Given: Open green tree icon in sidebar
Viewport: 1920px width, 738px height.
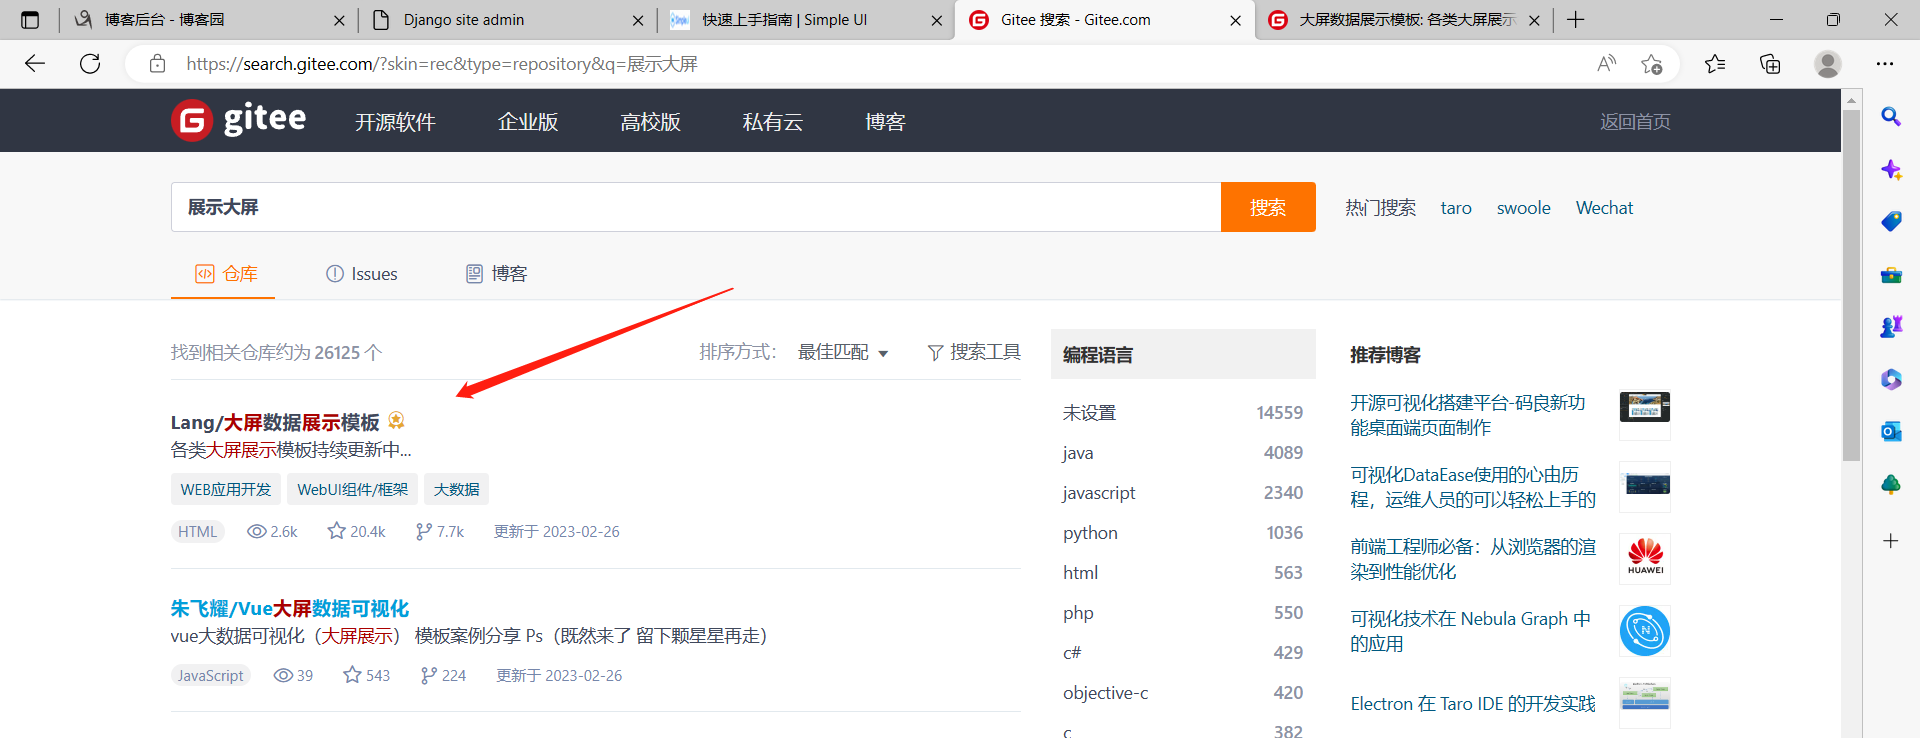Looking at the screenshot, I should coord(1891,484).
